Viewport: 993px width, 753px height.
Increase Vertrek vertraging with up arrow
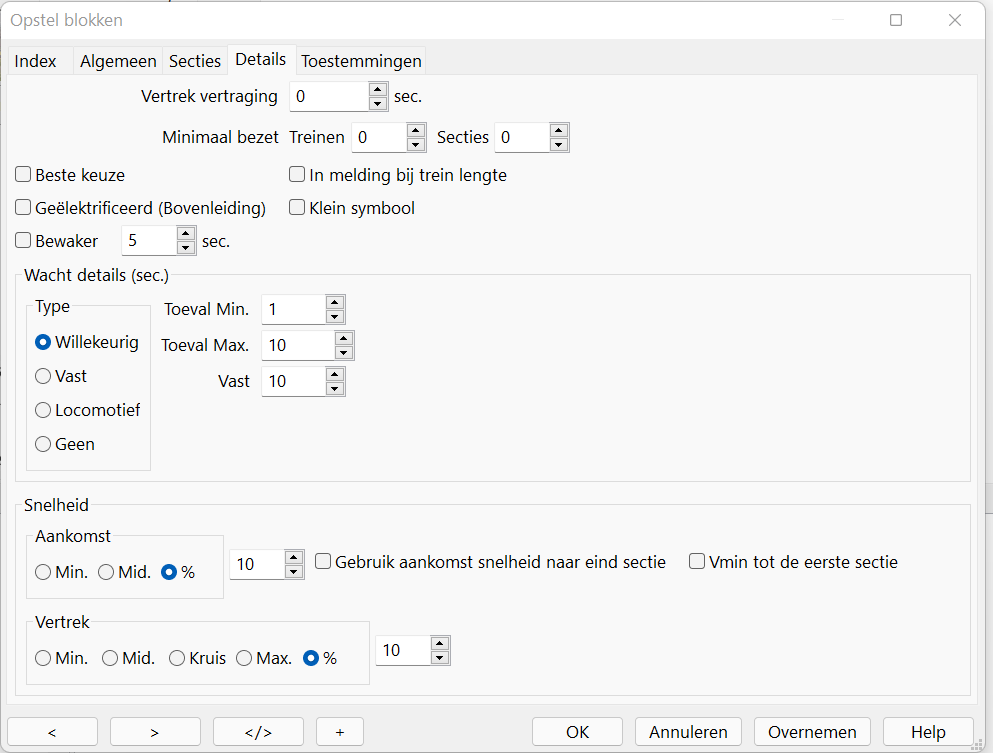coord(377,90)
